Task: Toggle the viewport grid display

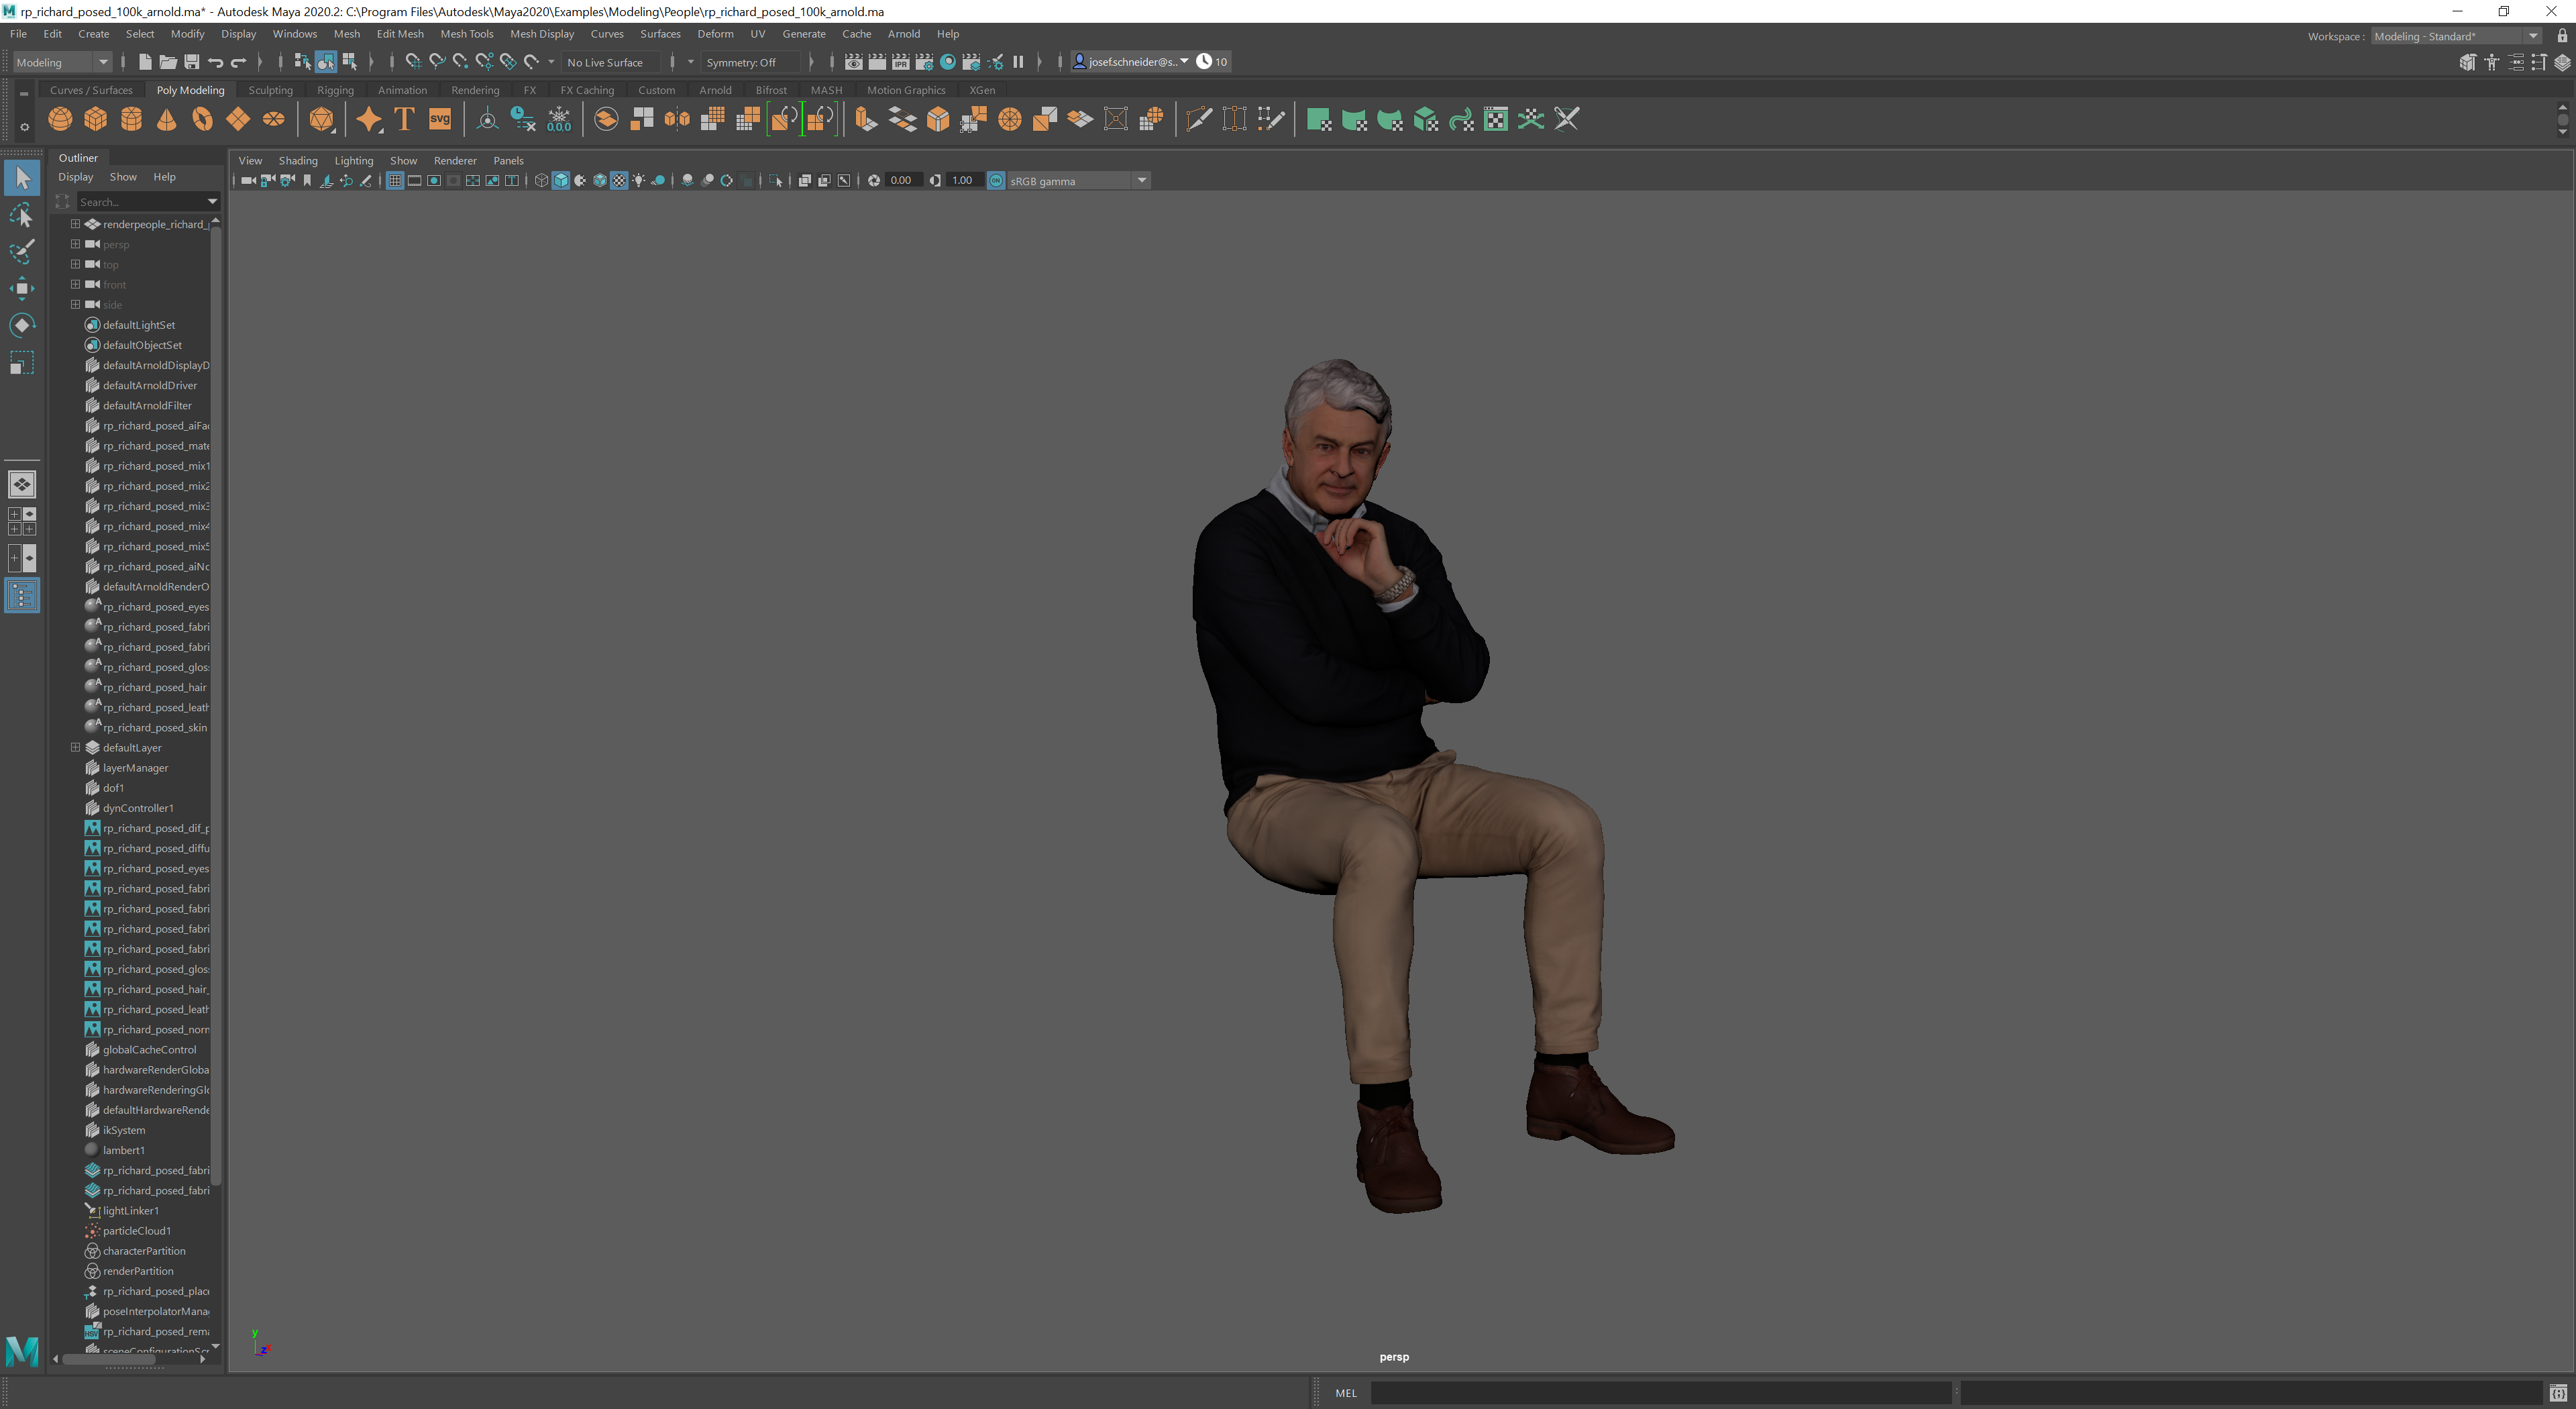Action: pos(394,181)
